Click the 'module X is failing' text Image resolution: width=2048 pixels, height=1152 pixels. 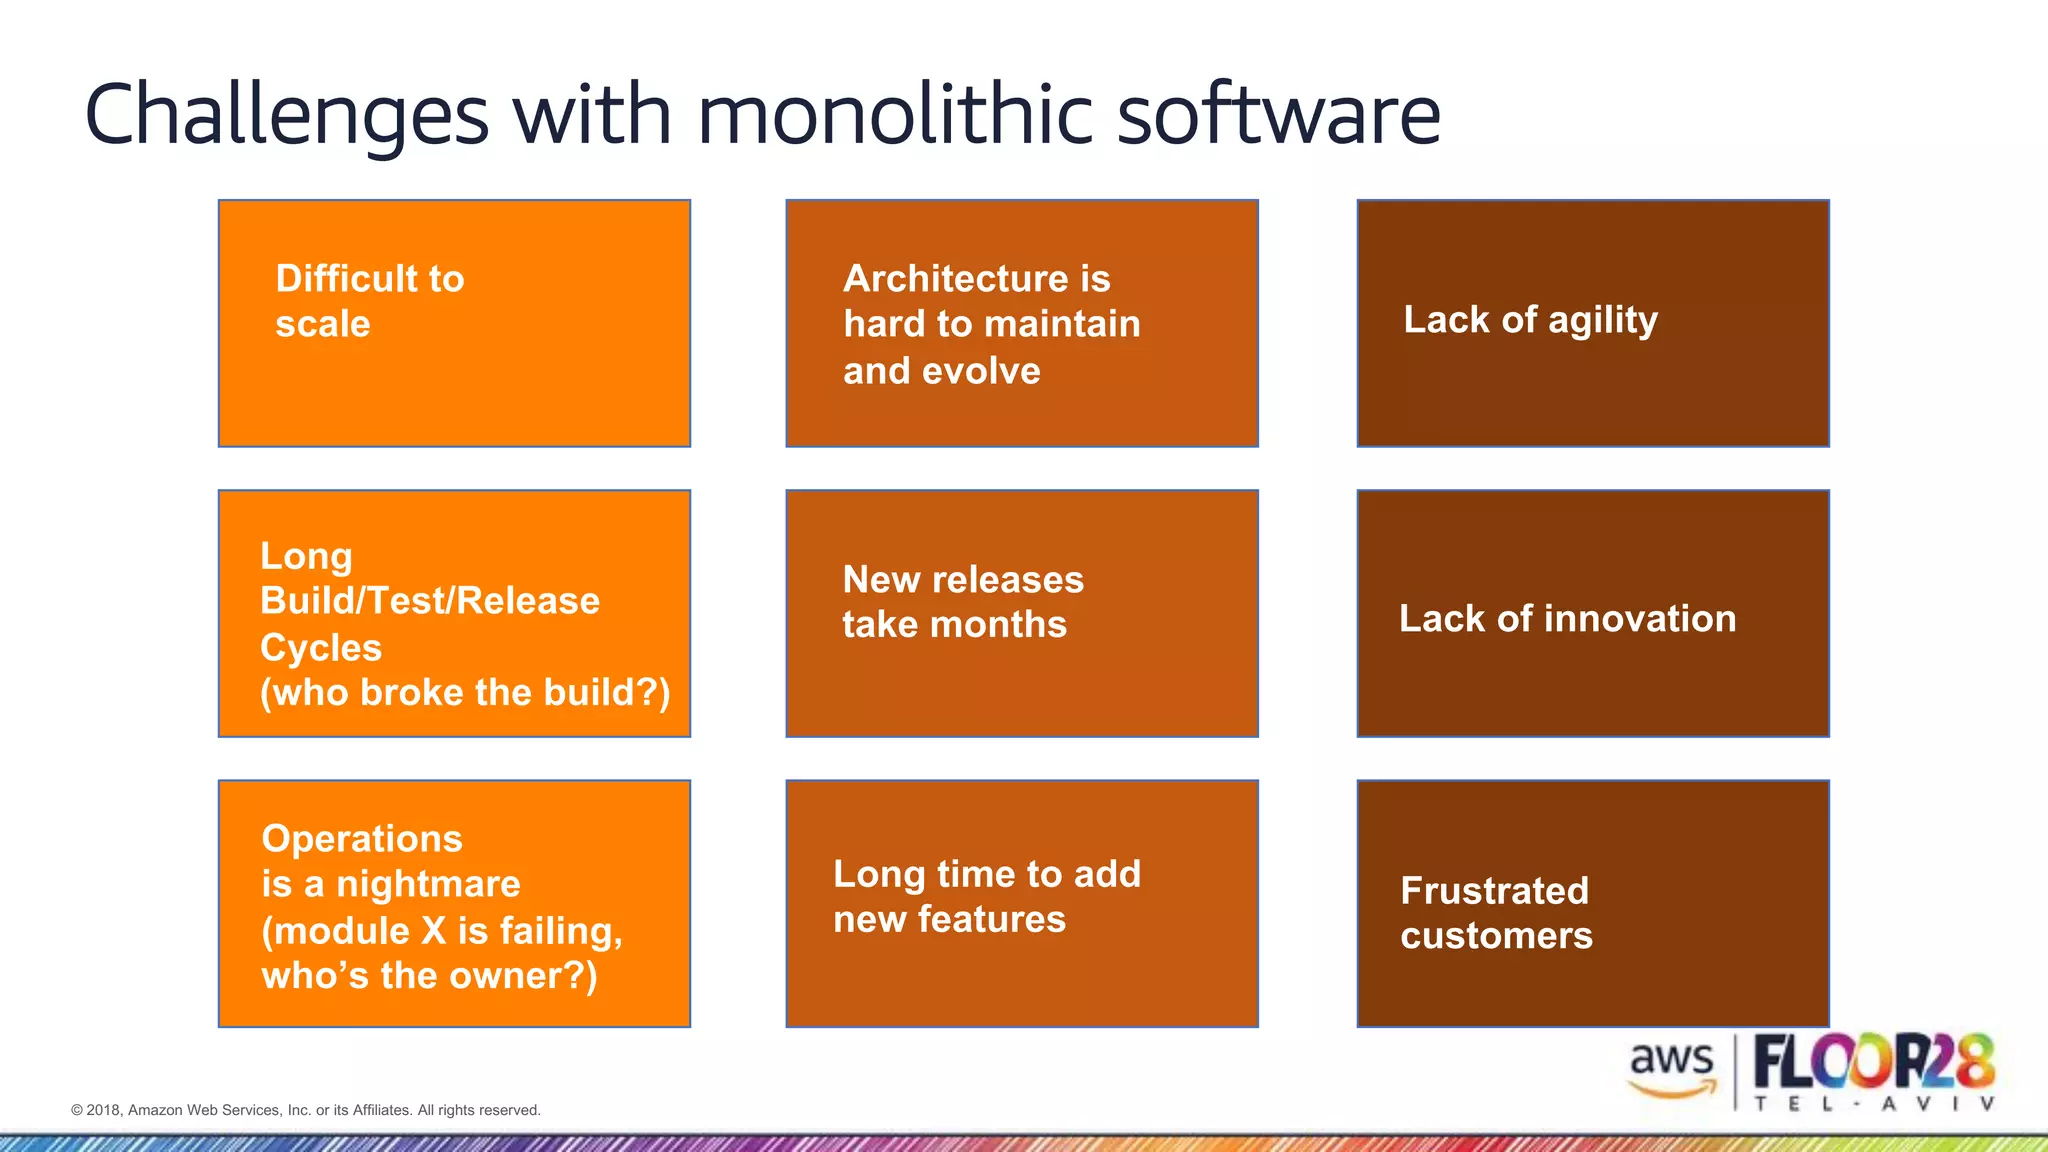pyautogui.click(x=442, y=930)
